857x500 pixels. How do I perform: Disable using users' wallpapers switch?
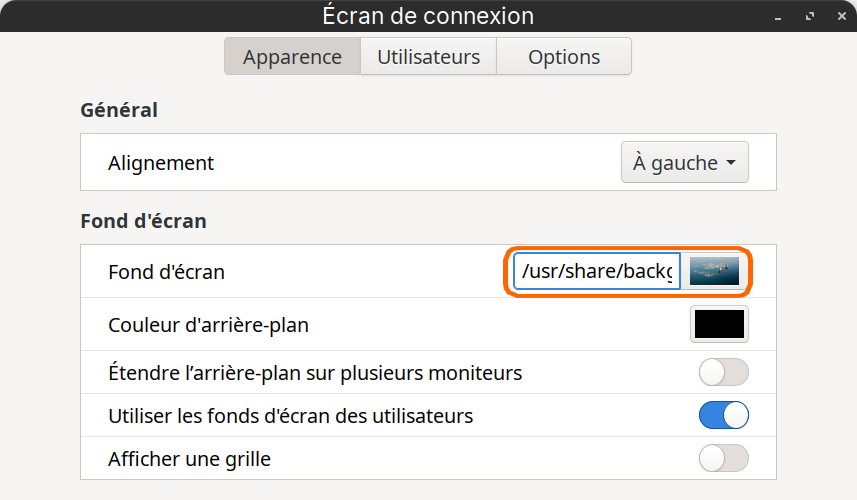click(724, 415)
